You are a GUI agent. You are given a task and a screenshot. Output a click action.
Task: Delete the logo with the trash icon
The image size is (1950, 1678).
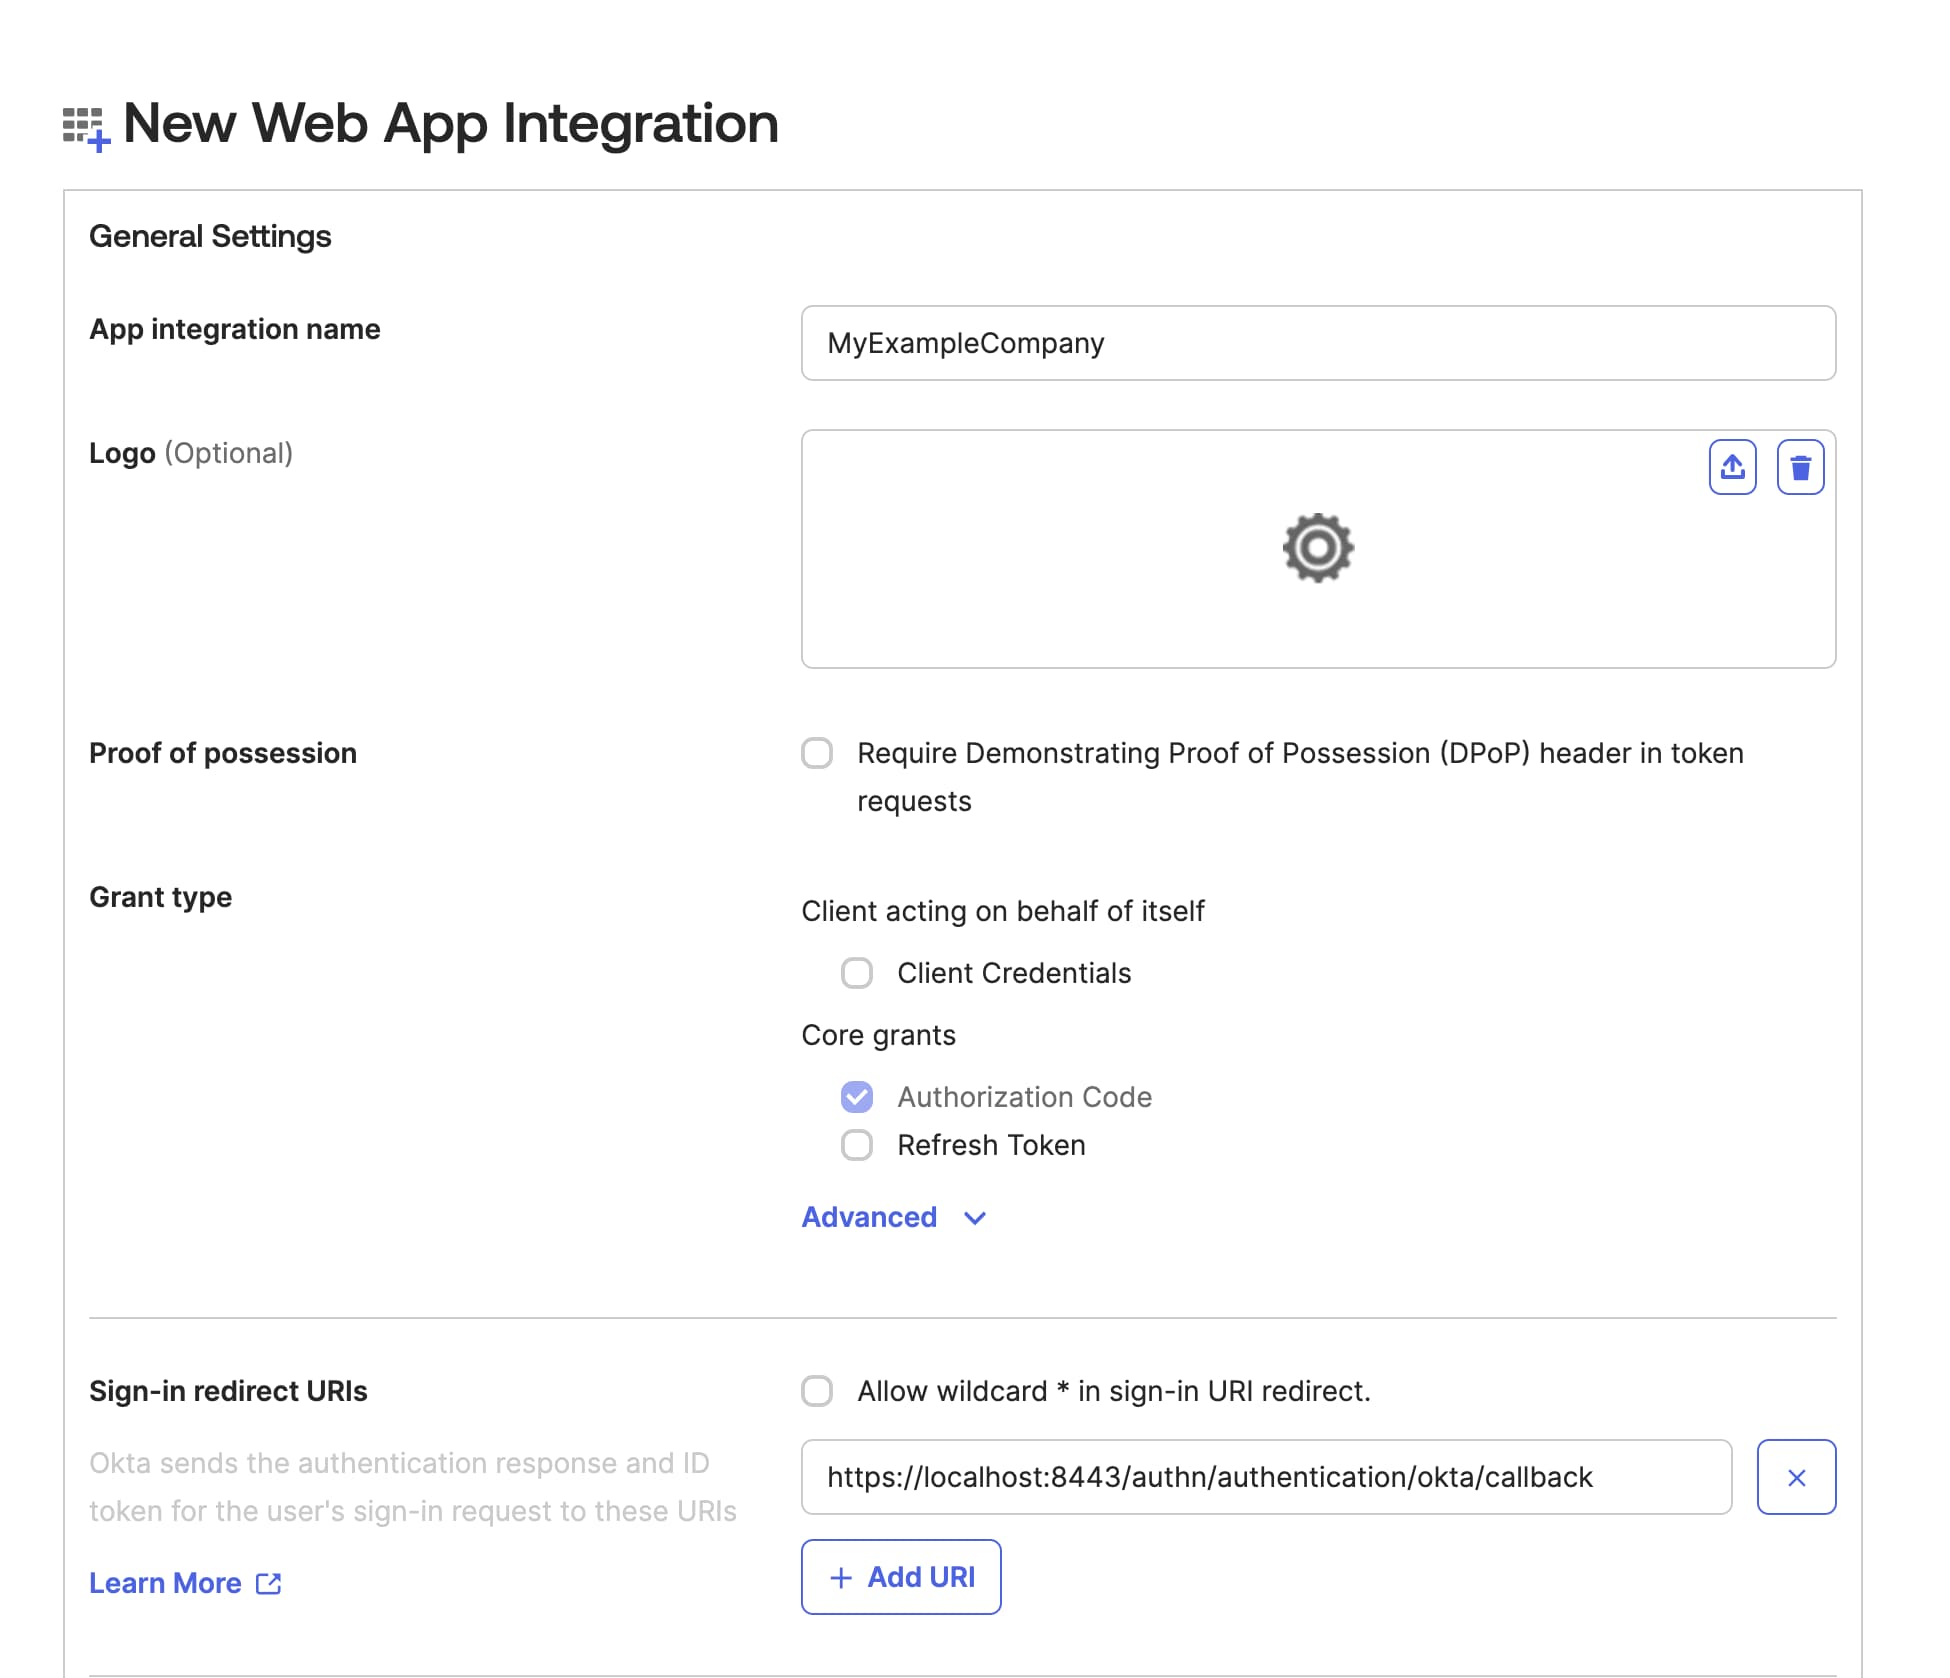coord(1800,466)
